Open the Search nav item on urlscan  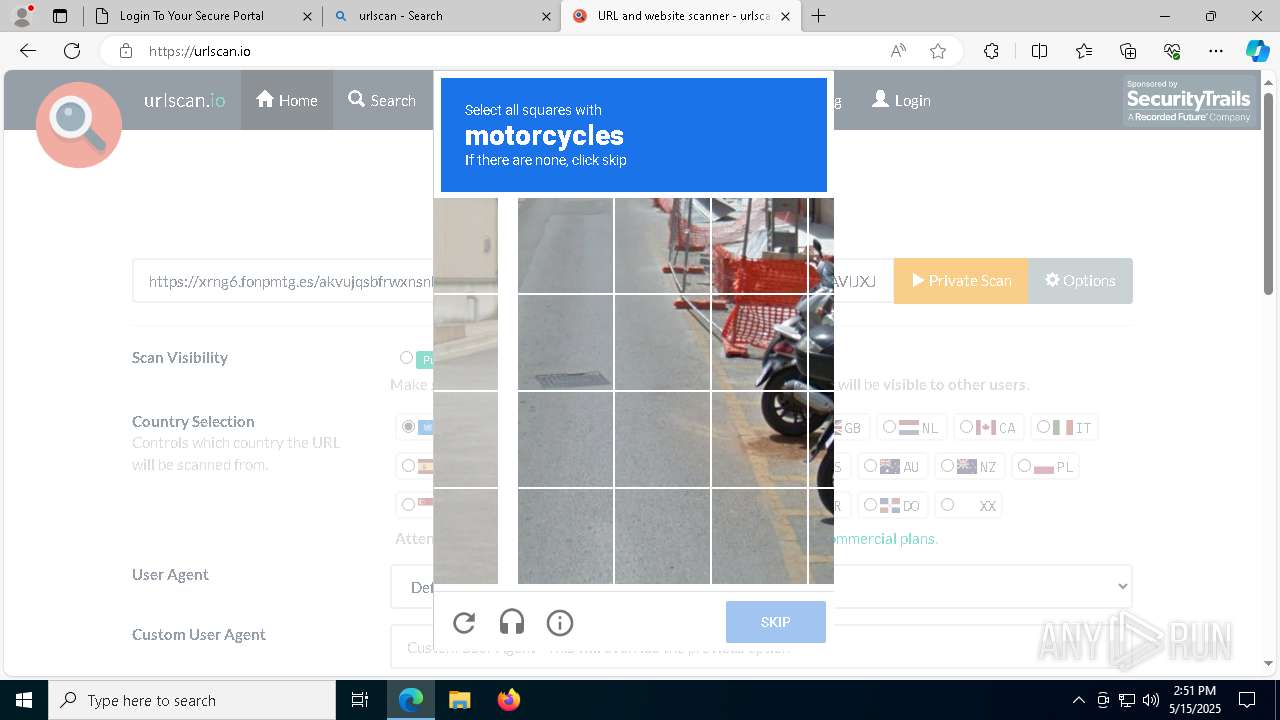click(382, 100)
